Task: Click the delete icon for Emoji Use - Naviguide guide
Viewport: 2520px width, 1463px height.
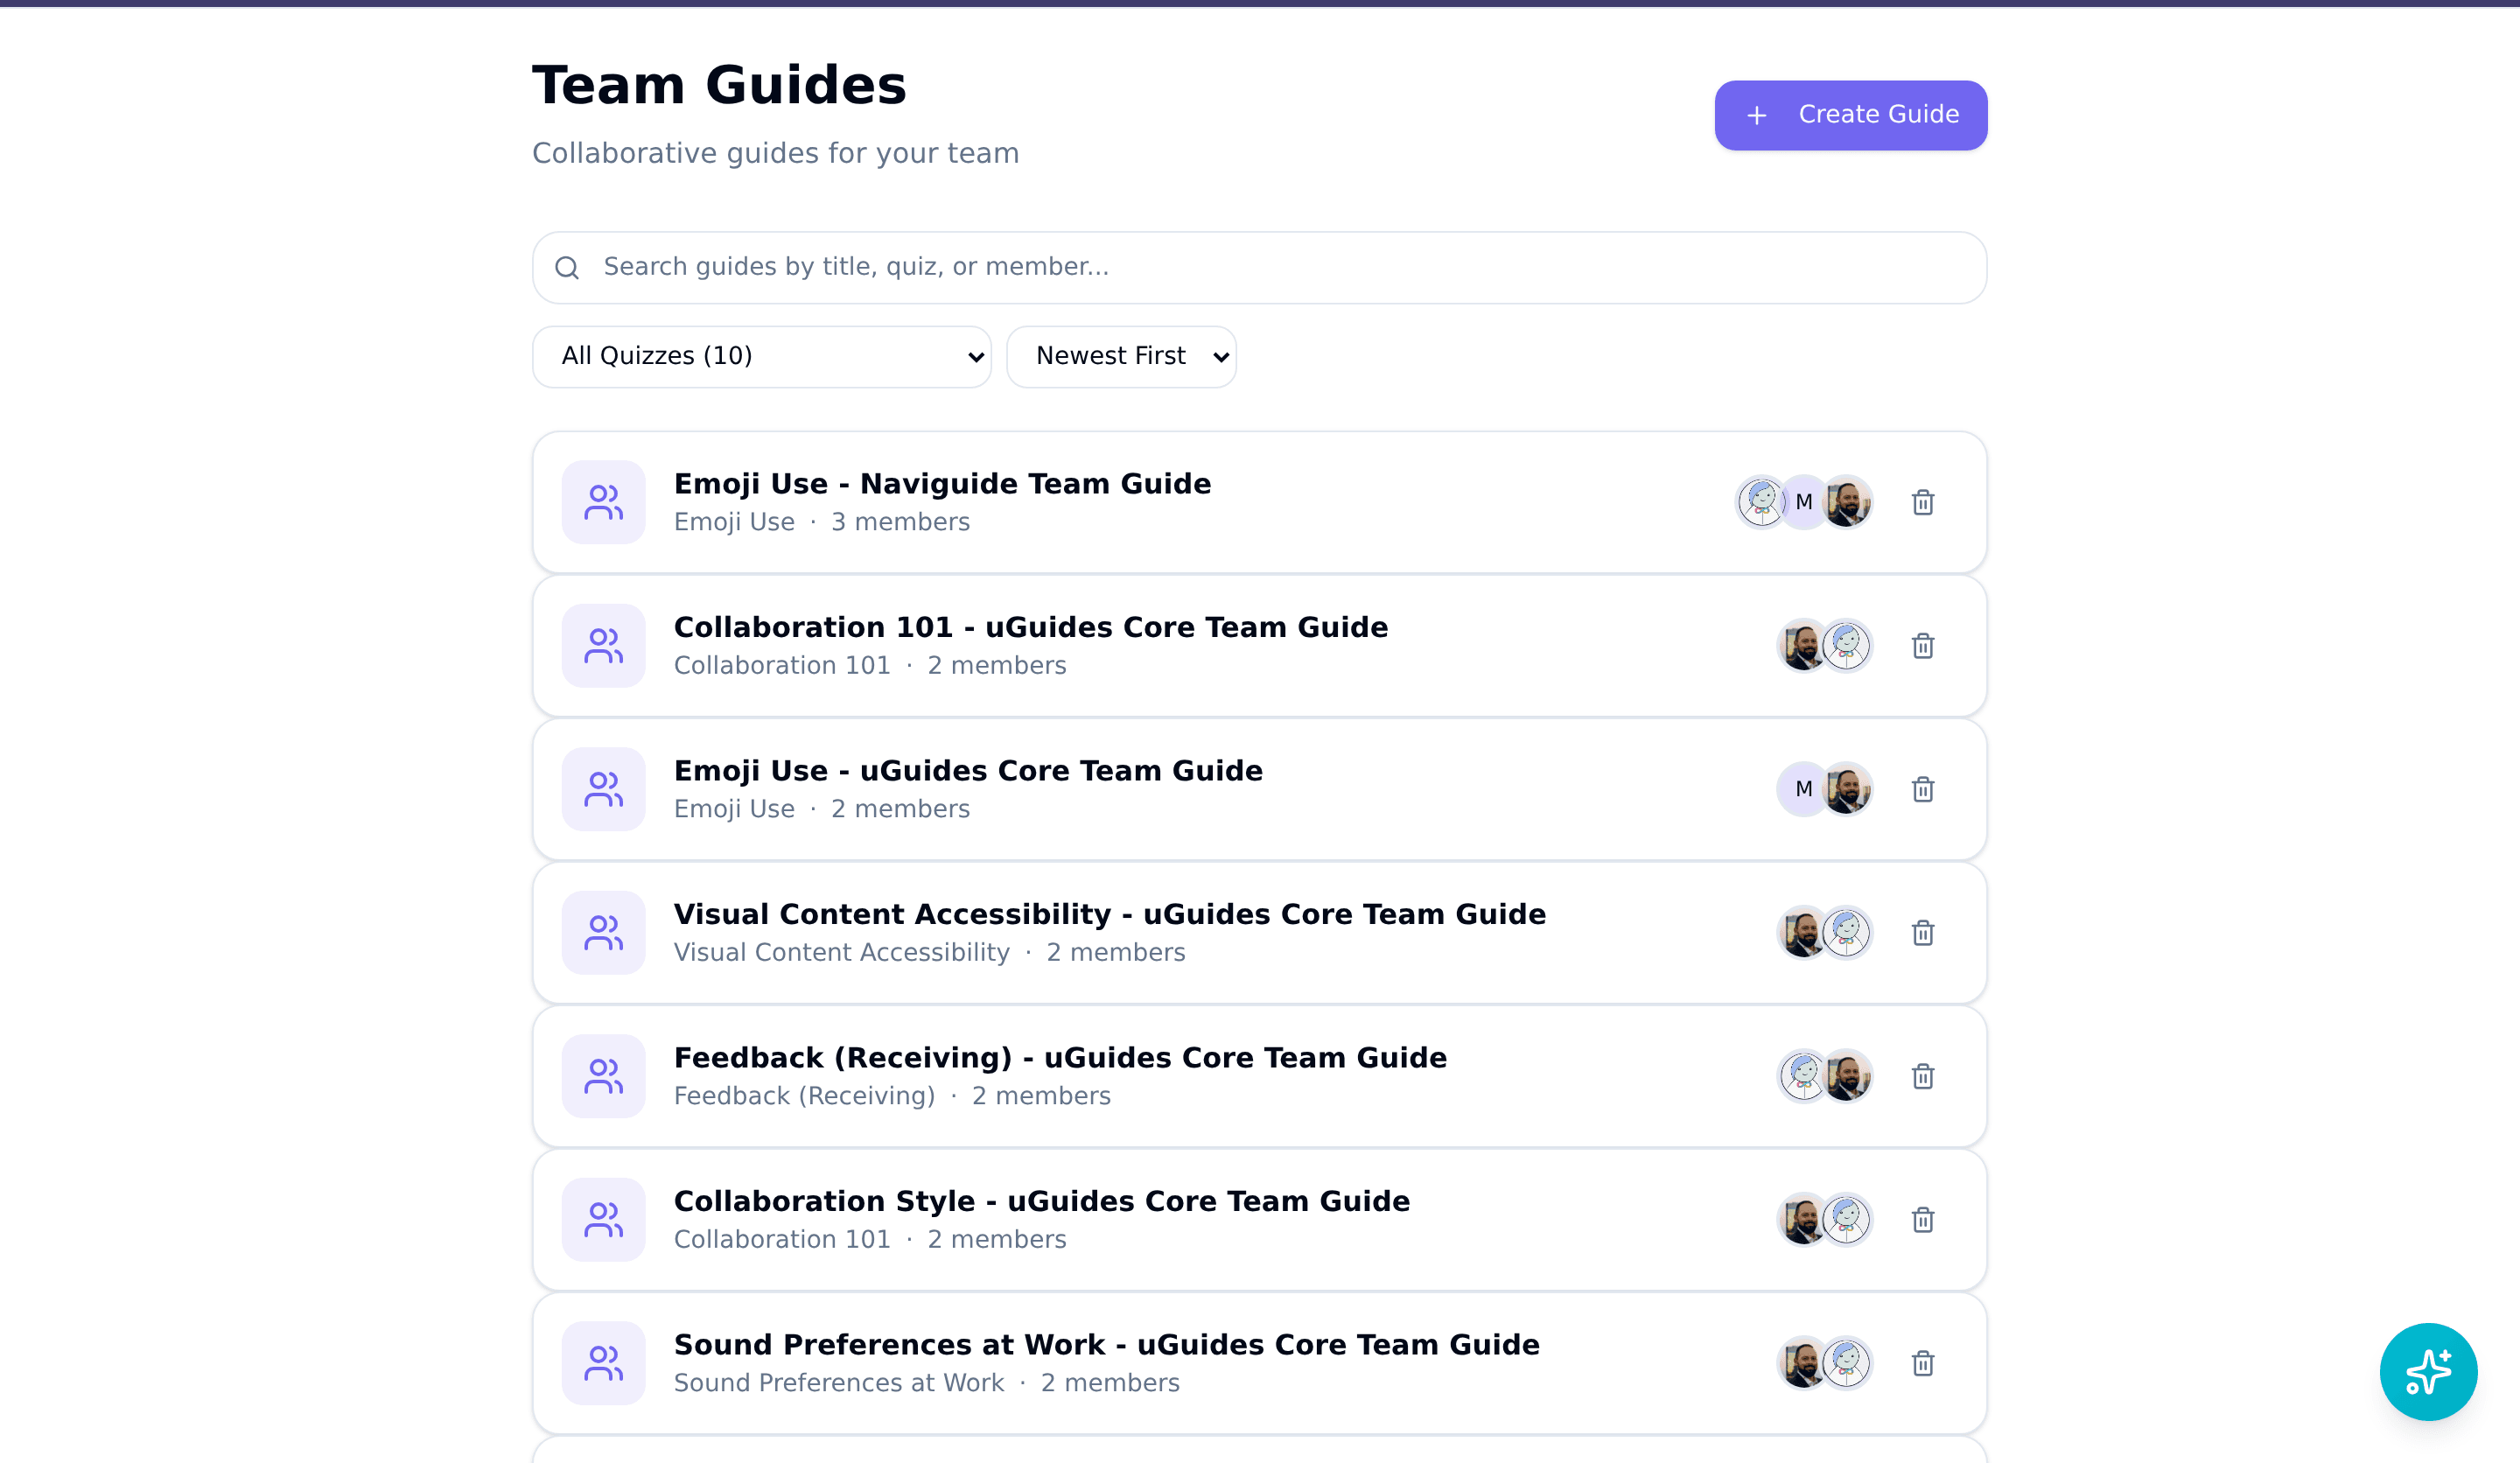Action: (1922, 502)
